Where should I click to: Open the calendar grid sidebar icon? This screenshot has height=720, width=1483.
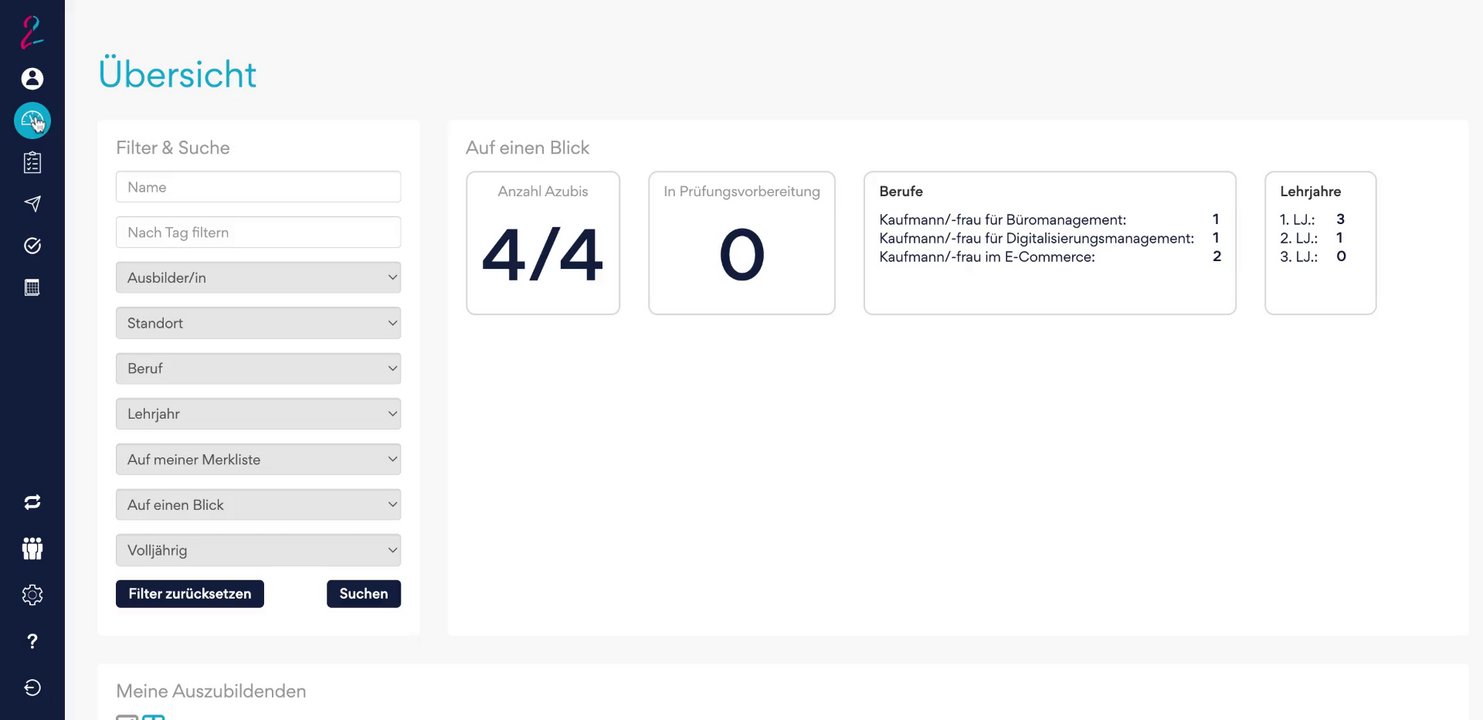pyautogui.click(x=32, y=288)
